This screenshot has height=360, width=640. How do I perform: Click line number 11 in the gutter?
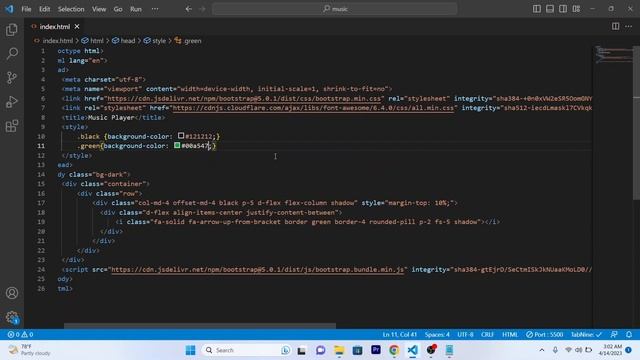pyautogui.click(x=41, y=146)
